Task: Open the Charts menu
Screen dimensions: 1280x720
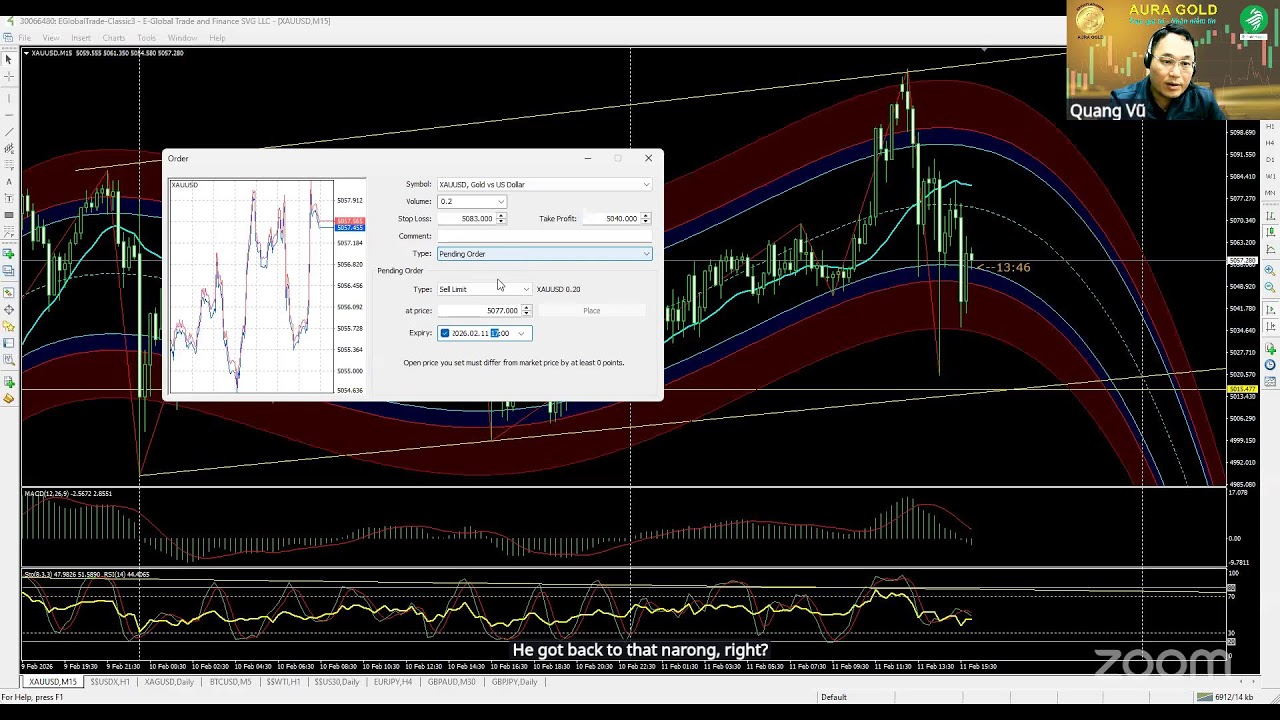Action: coord(114,38)
